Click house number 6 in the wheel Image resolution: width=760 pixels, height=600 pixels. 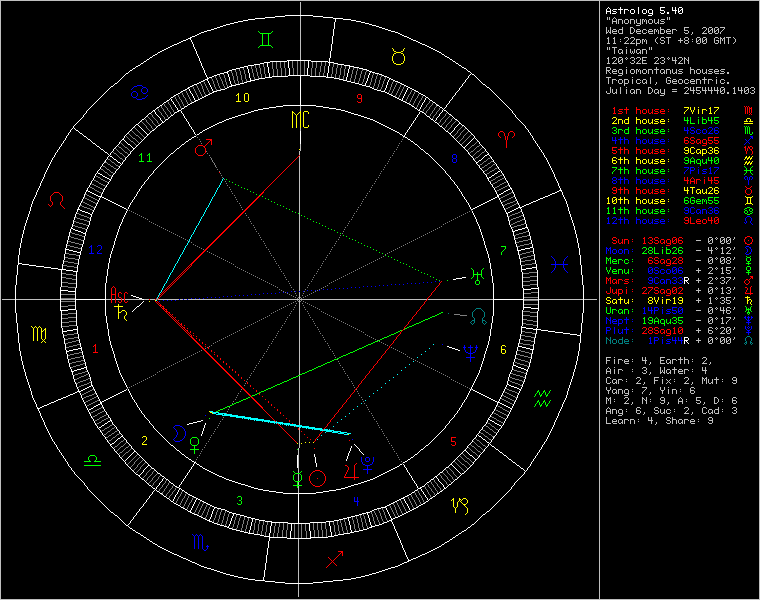tap(503, 349)
